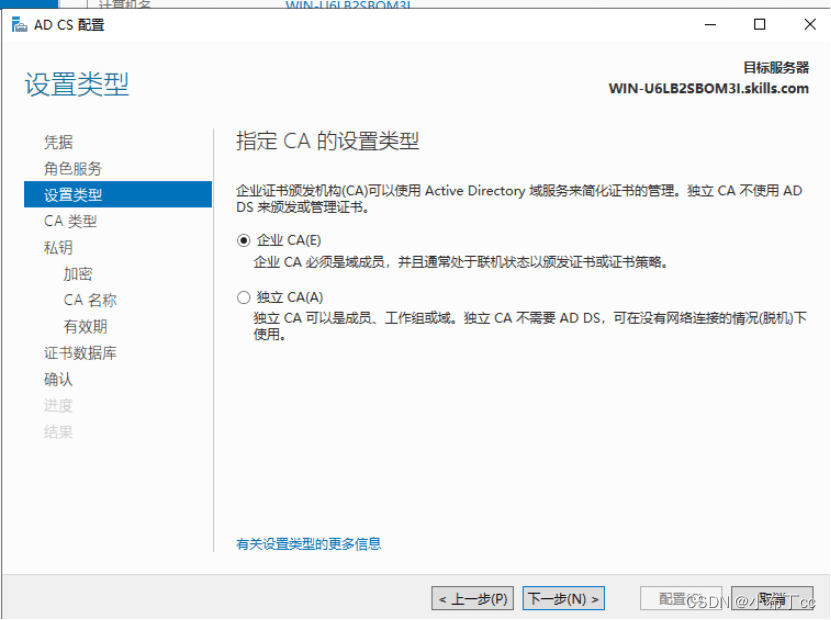Go to the 角色服务 step
The height and width of the screenshot is (620, 831).
tap(73, 169)
